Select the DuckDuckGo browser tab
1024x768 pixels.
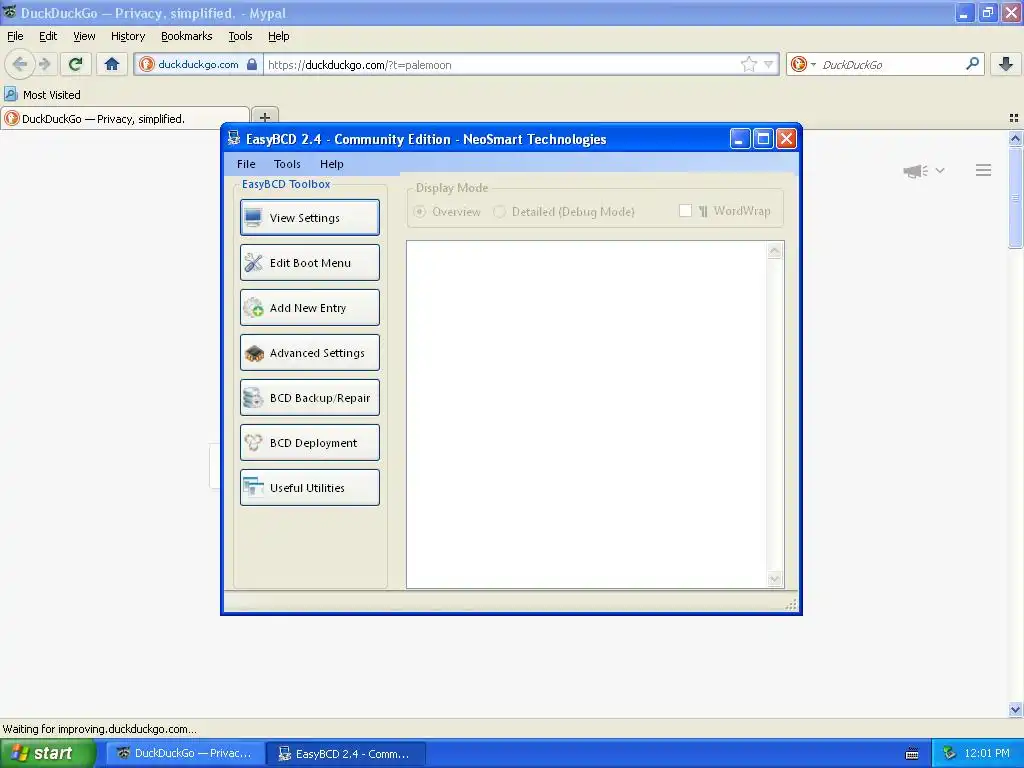tap(125, 118)
